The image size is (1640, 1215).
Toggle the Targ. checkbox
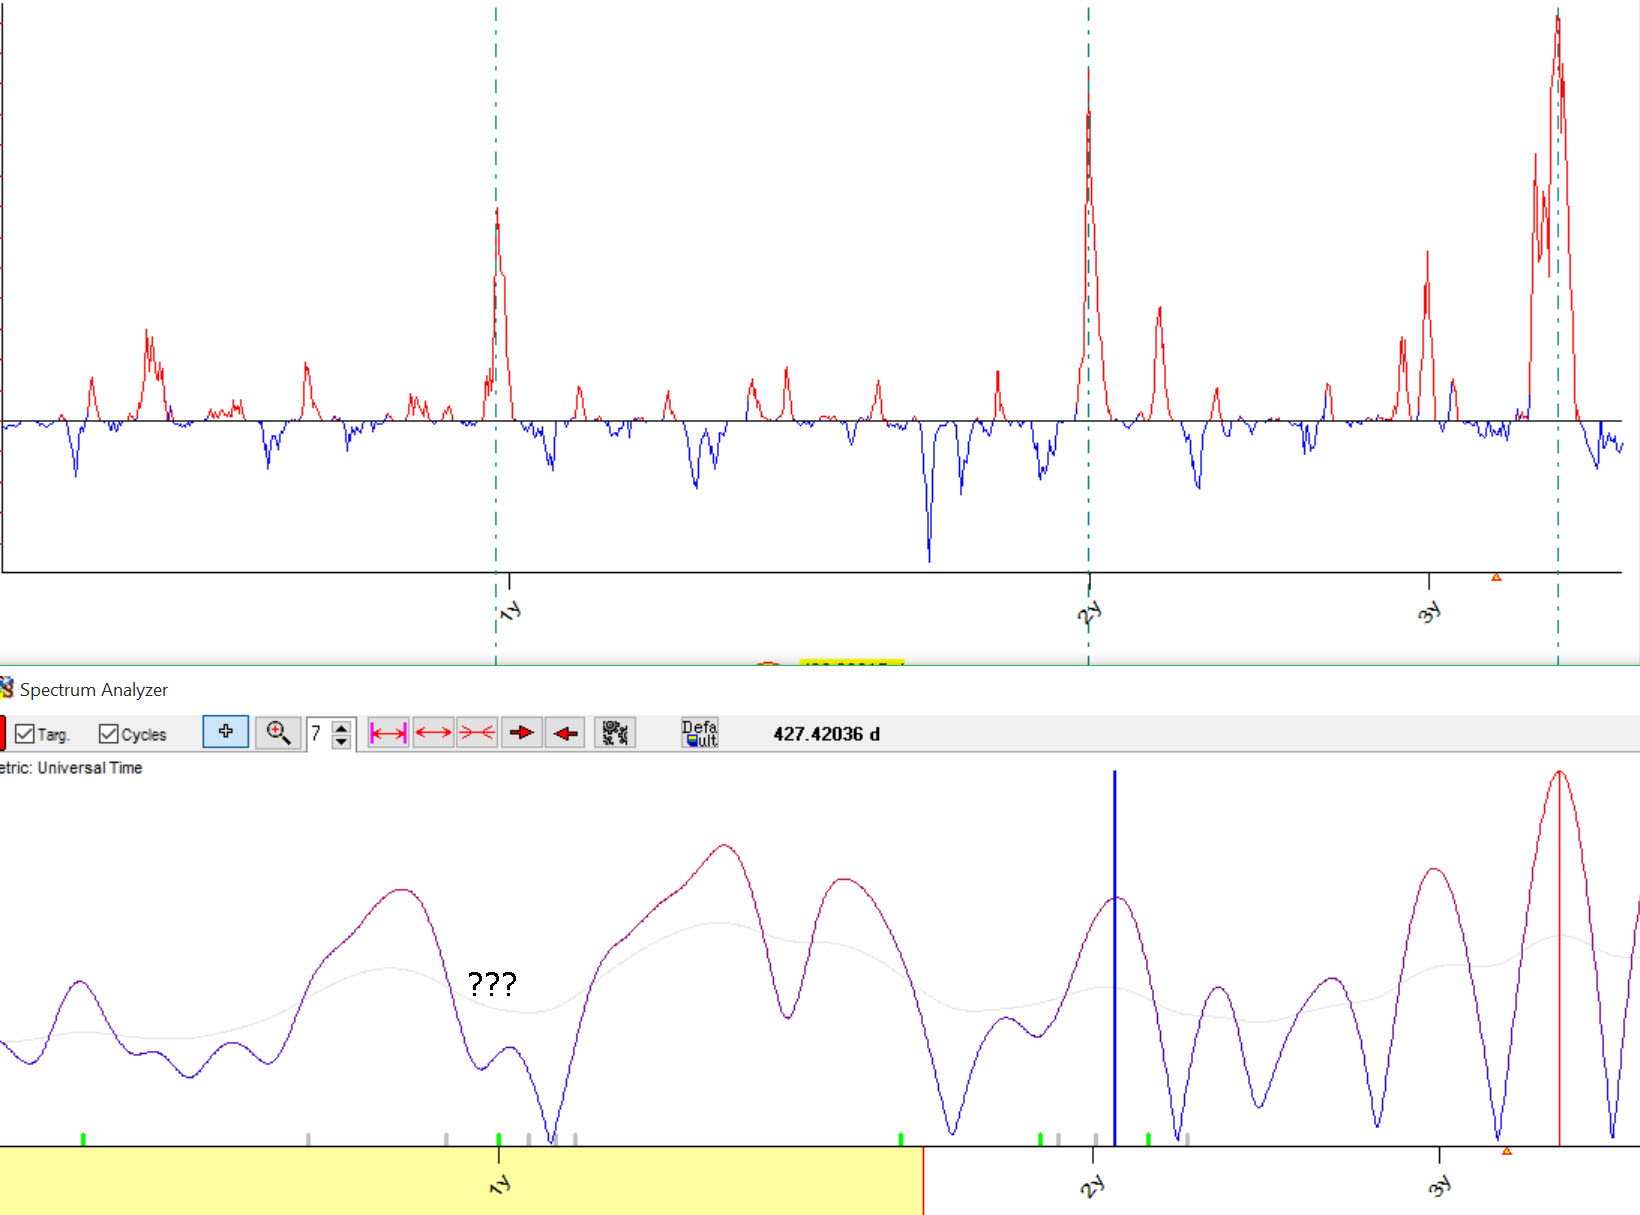coord(26,734)
